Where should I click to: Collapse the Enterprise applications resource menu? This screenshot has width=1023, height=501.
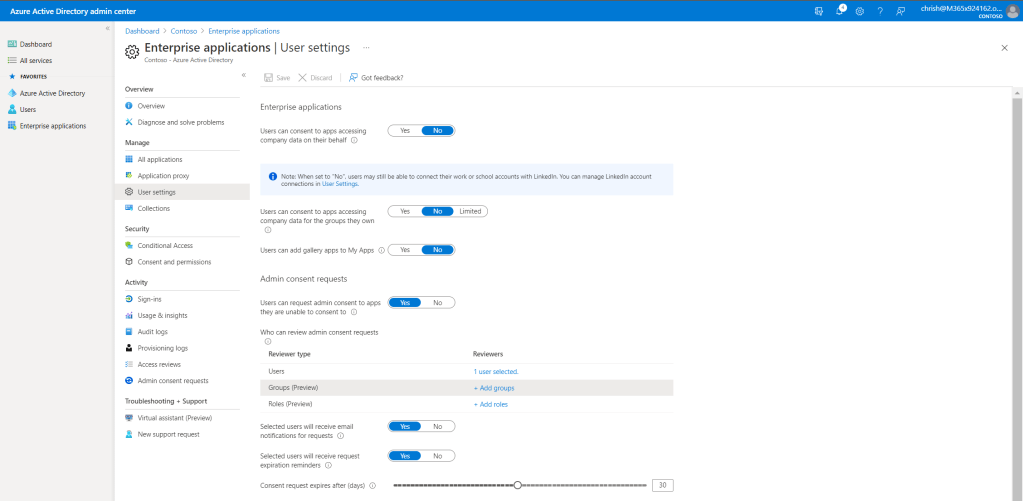click(x=243, y=75)
